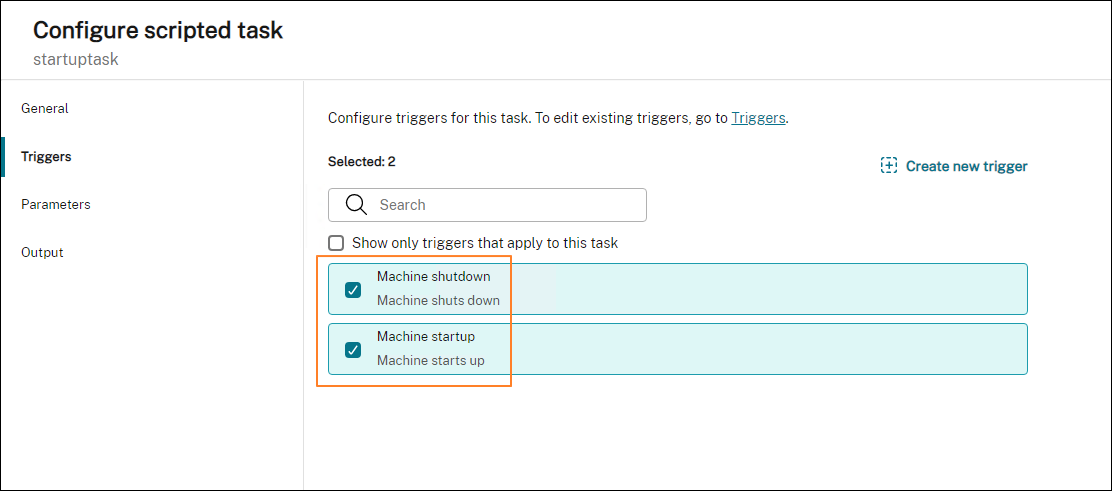Click the Create new trigger plus icon
Viewport: 1112px width, 491px height.
[888, 166]
